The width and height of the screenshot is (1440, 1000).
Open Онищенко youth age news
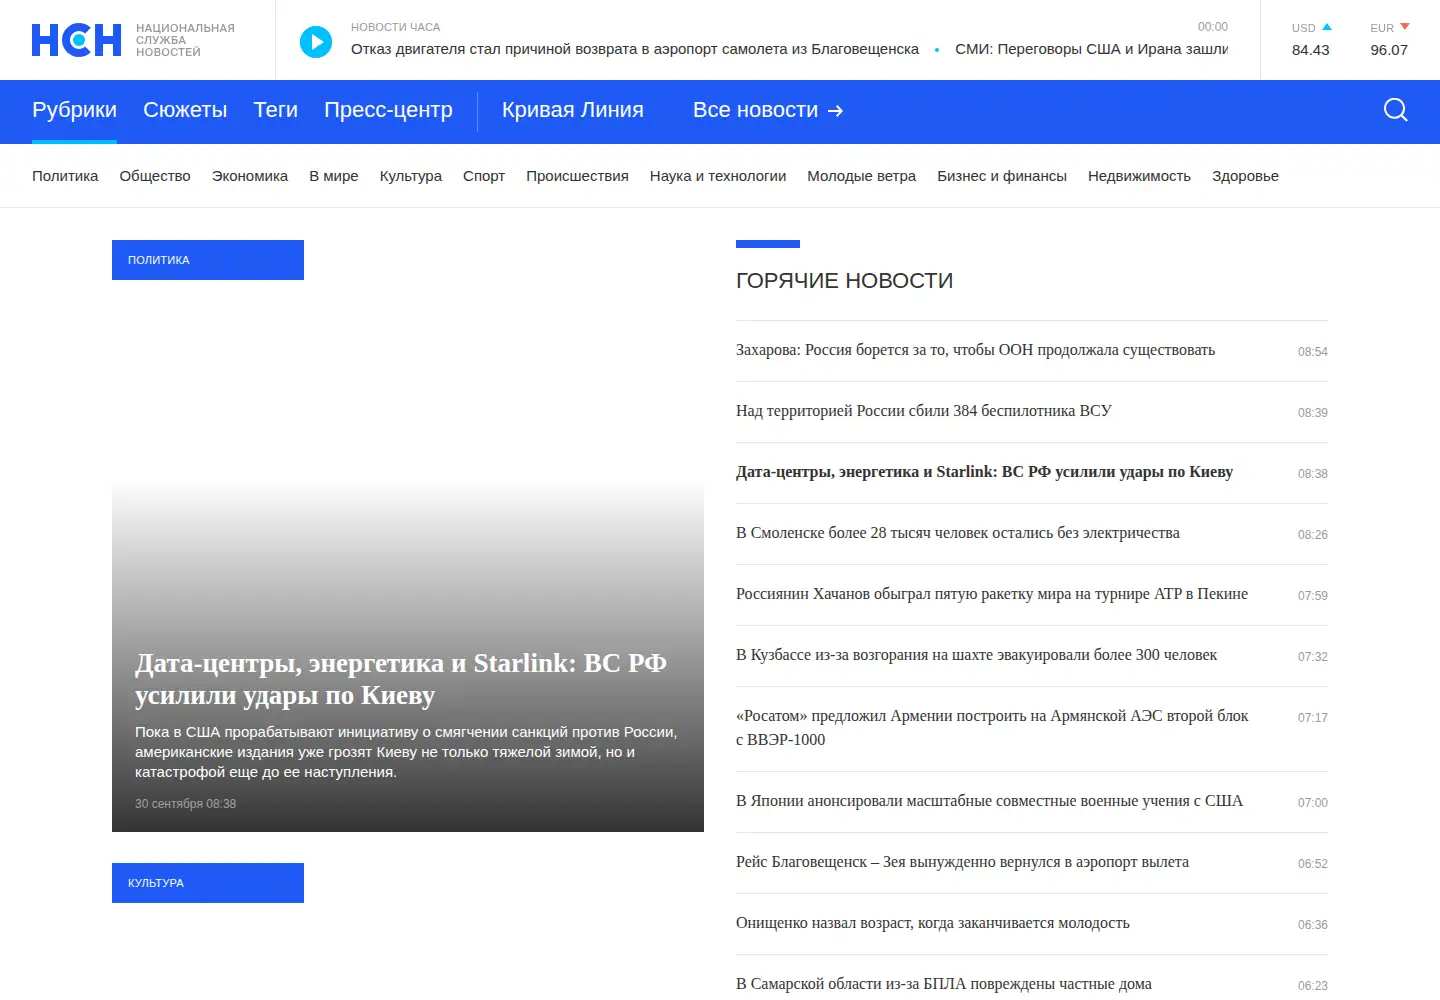pyautogui.click(x=933, y=923)
